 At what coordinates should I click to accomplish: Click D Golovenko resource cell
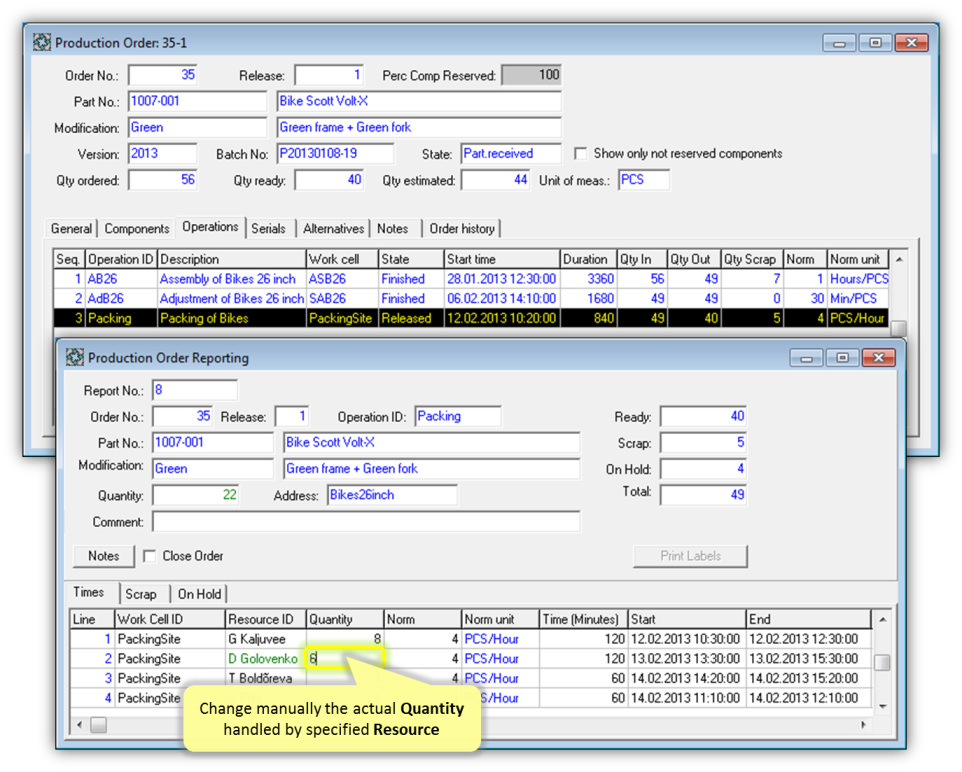(x=266, y=658)
